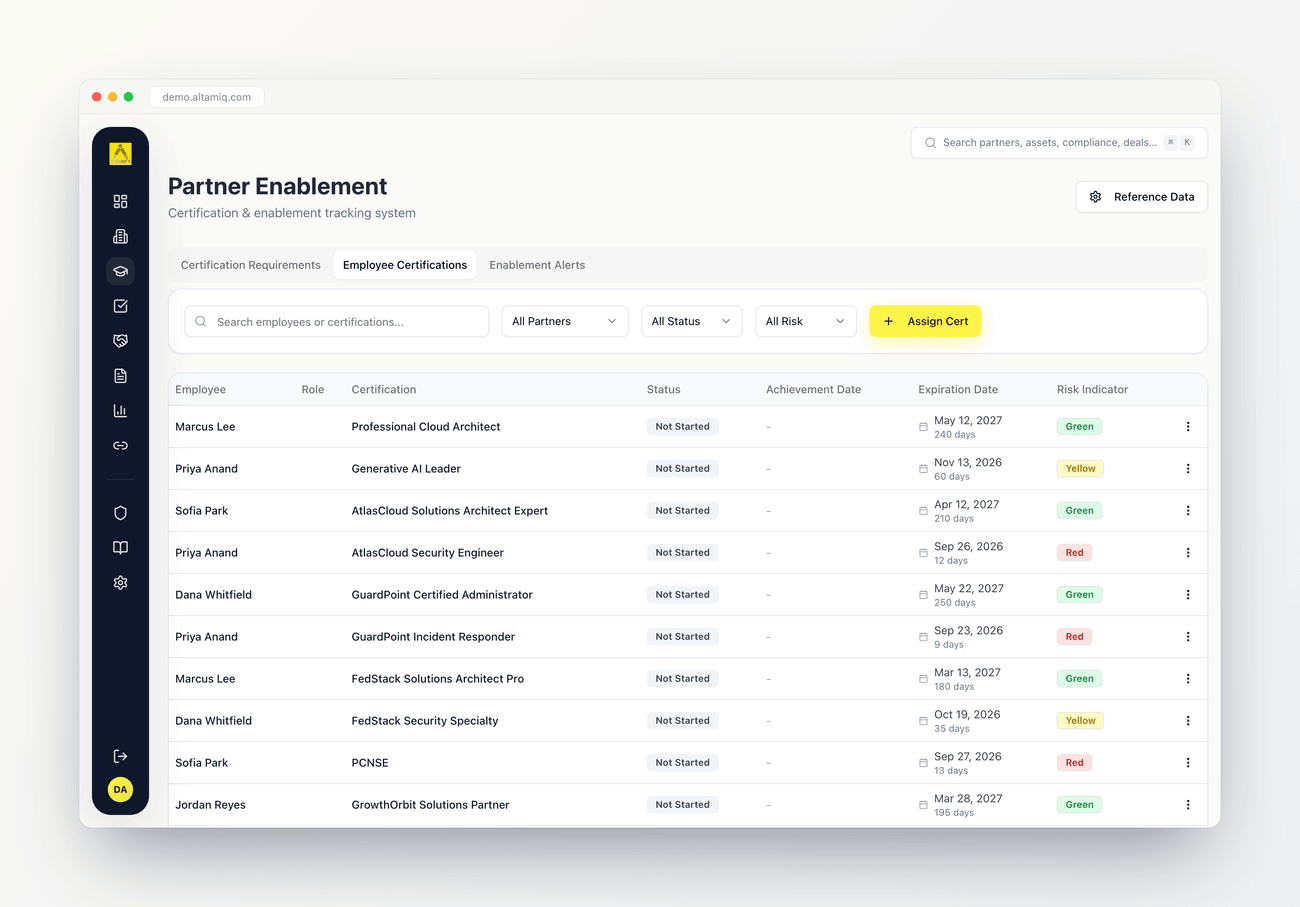Click the Sep 23, 2026 expiration date
This screenshot has height=907, width=1300.
pos(968,631)
